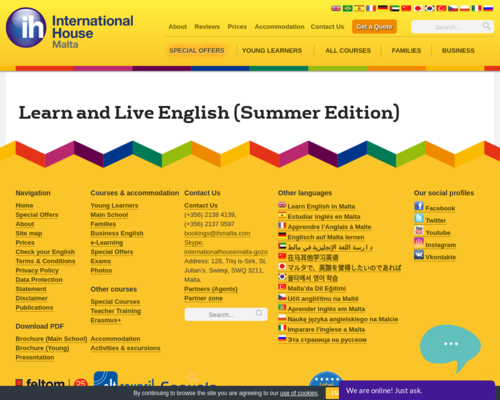500x400 pixels.
Task: Open the teal chat bubble icon
Action: (451, 348)
